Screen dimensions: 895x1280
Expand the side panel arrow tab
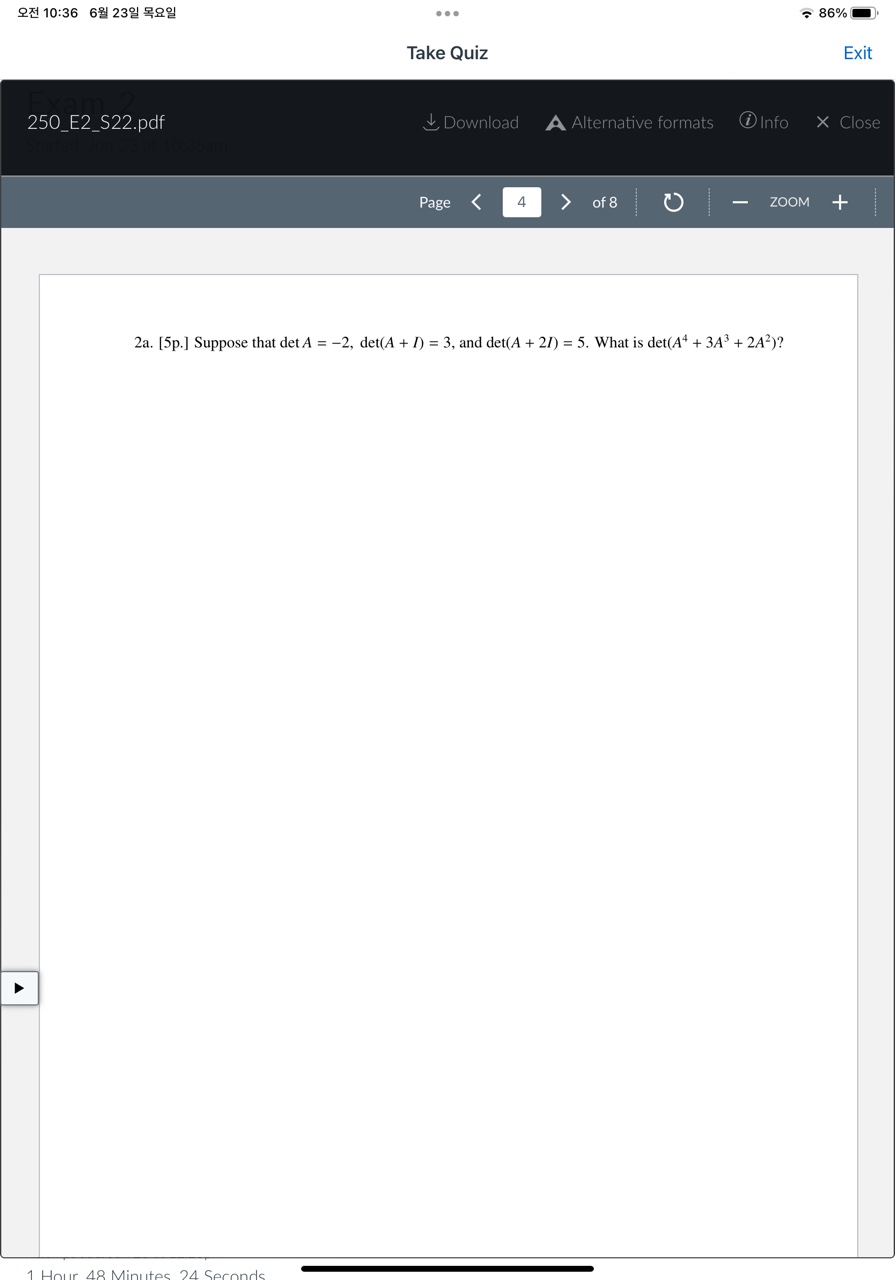(x=19, y=988)
